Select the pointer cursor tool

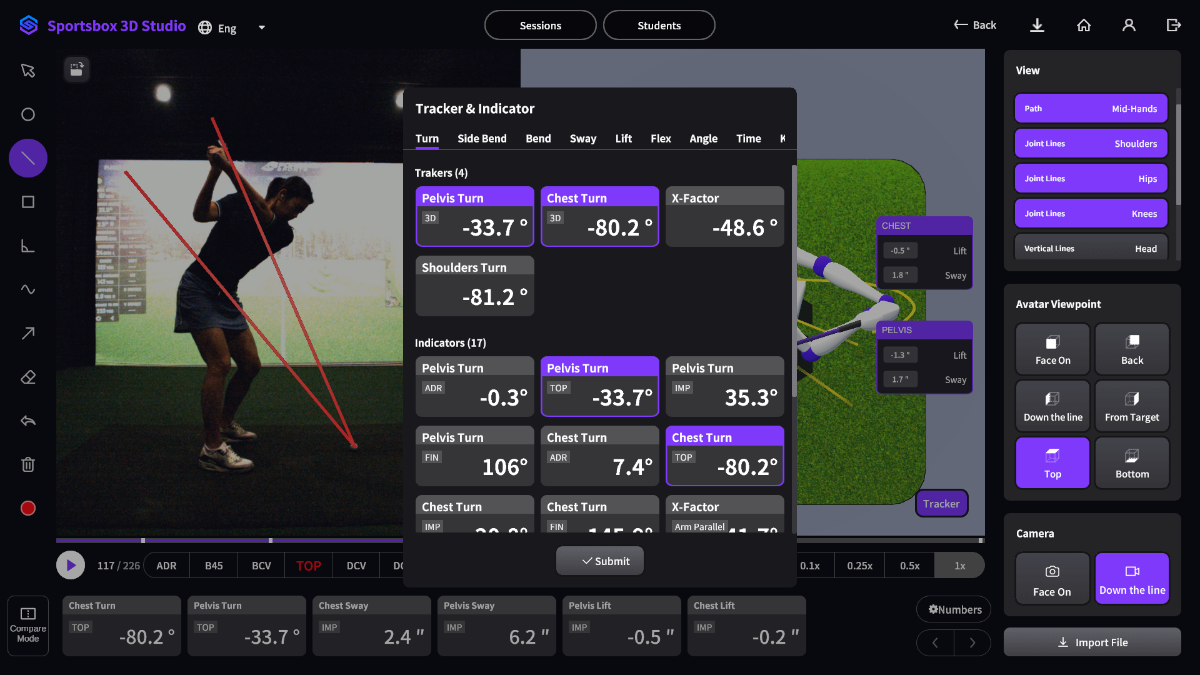pos(28,70)
